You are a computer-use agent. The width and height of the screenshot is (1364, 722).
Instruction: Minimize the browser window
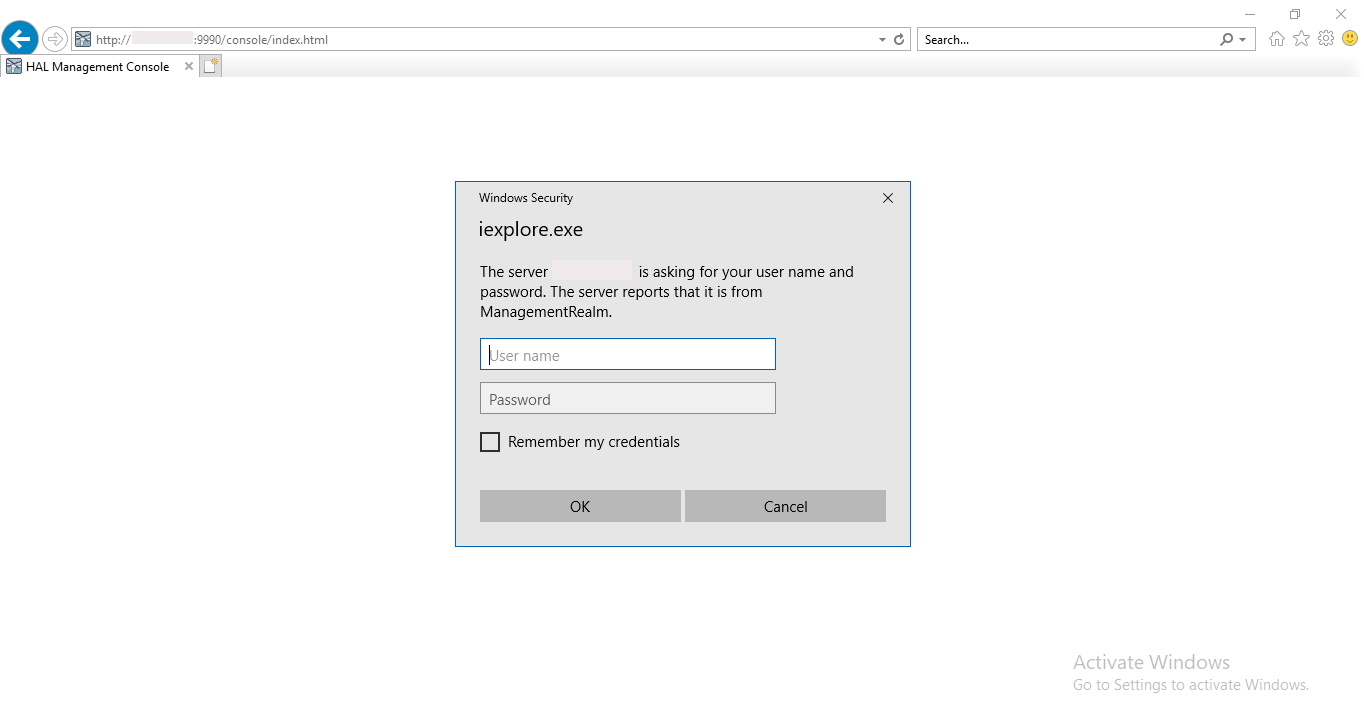[1250, 14]
